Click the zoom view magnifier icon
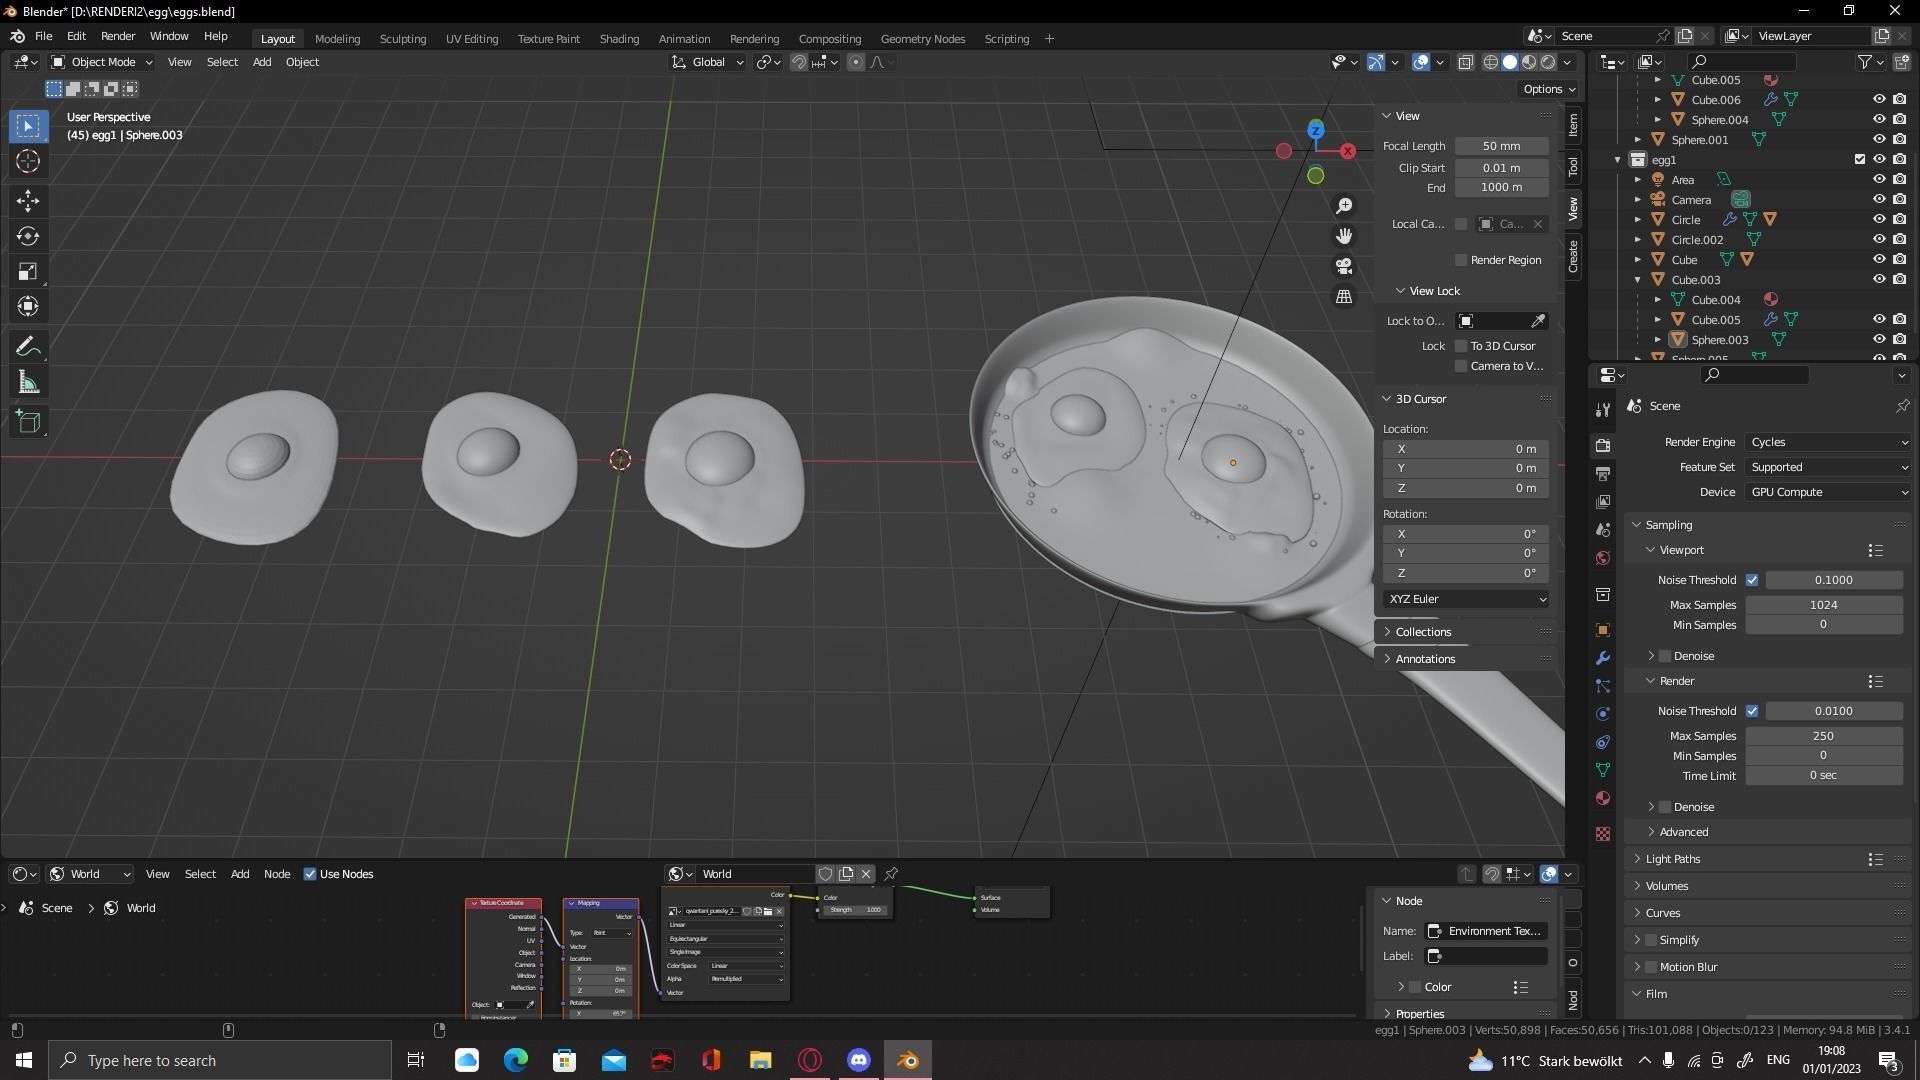Image resolution: width=1920 pixels, height=1080 pixels. (x=1344, y=205)
